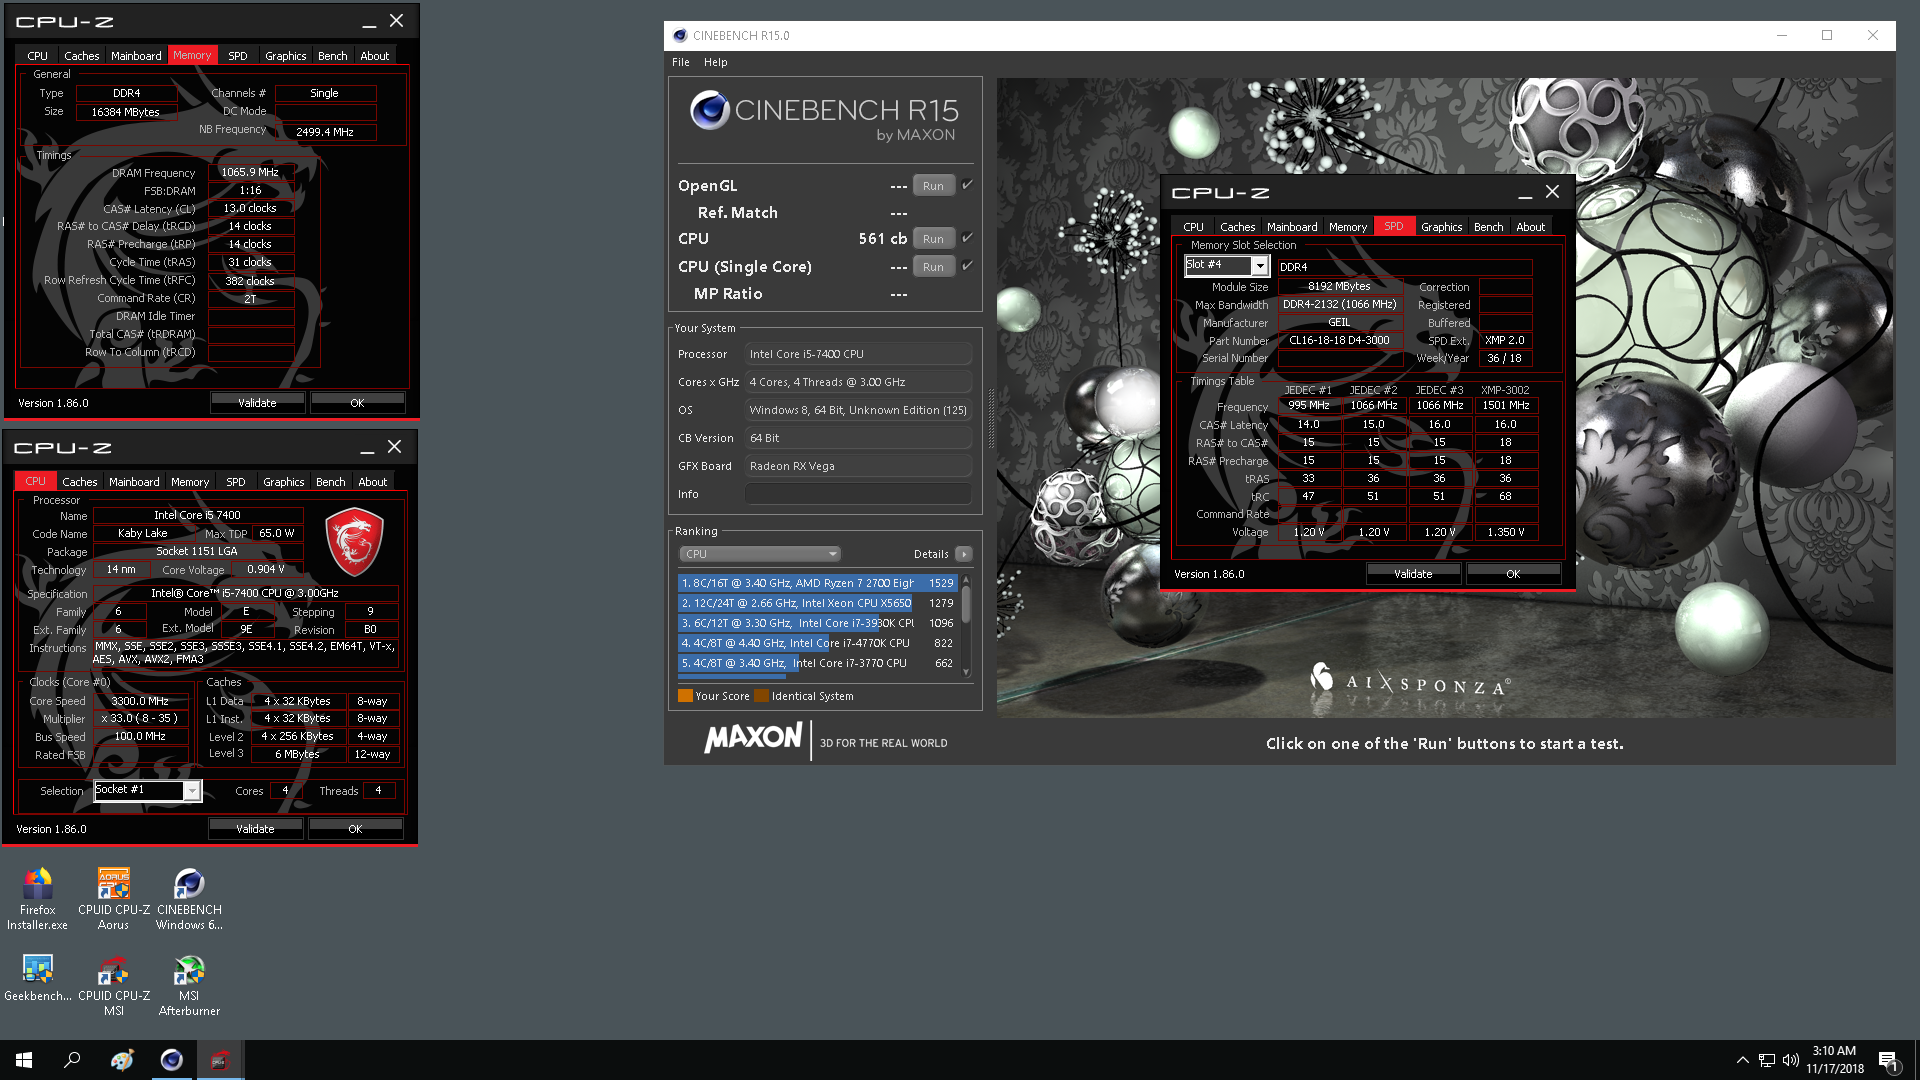Image resolution: width=1920 pixels, height=1080 pixels.
Task: Open the Cinebench Help menu
Action: pos(716,62)
